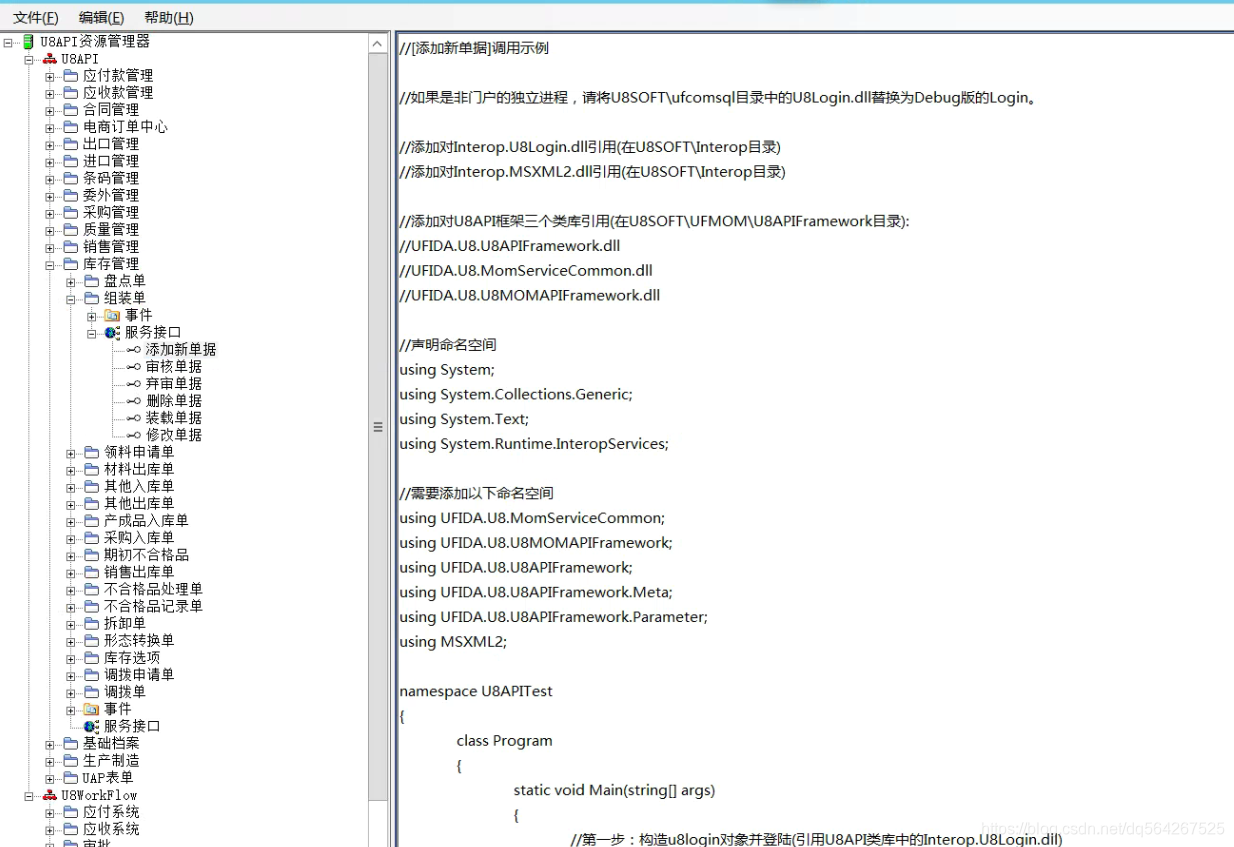Select 添加新单据 in the tree
Screen dimensions: 1234x847
[x=181, y=350]
